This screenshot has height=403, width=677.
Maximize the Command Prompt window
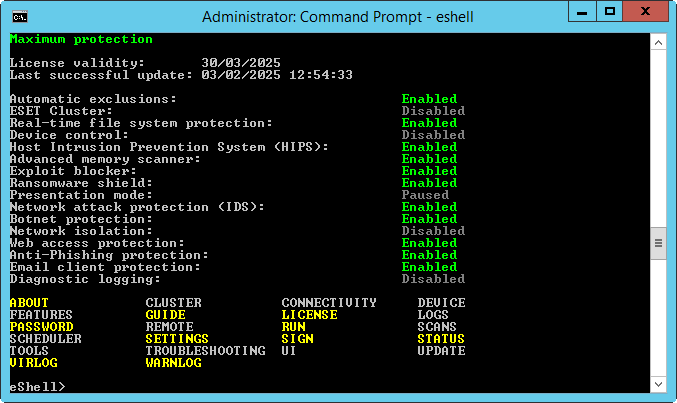pos(610,13)
